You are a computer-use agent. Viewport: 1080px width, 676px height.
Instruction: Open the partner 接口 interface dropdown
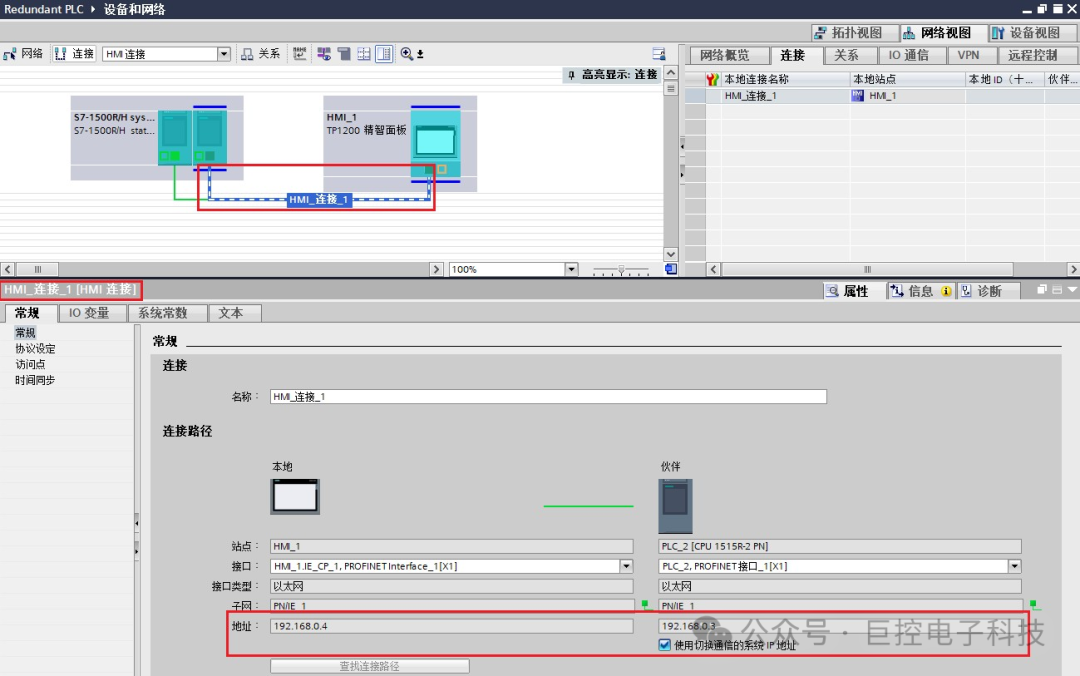point(1015,566)
